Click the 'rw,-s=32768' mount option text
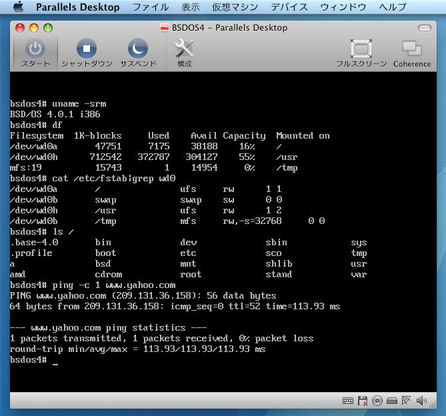 [252, 221]
